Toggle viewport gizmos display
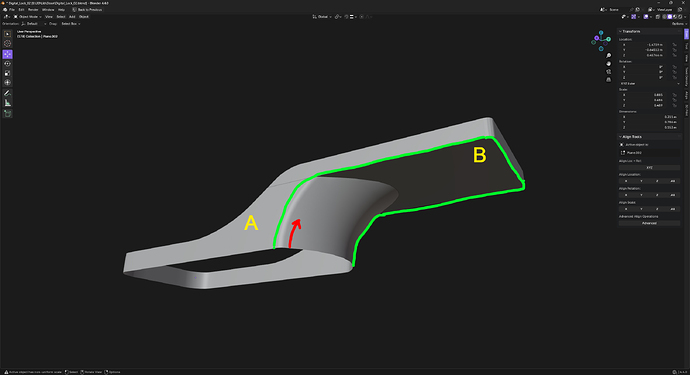The width and height of the screenshot is (690, 375). [x=634, y=17]
